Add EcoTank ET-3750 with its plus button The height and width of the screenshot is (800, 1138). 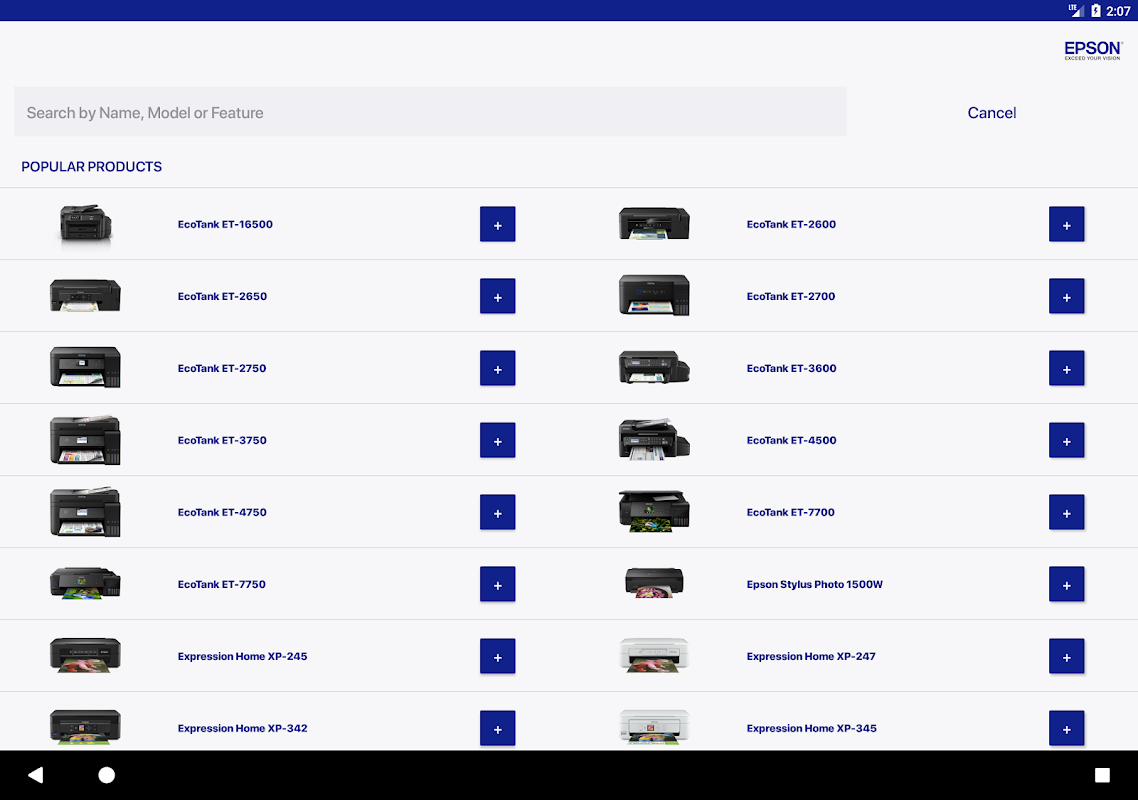pyautogui.click(x=497, y=440)
